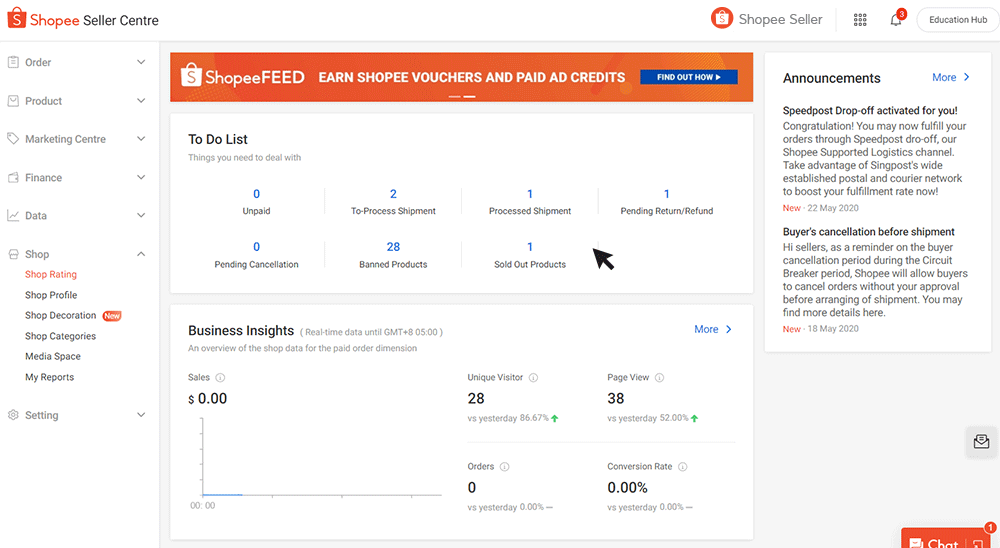
Task: Open Pending Return/Refund count
Action: coord(666,194)
